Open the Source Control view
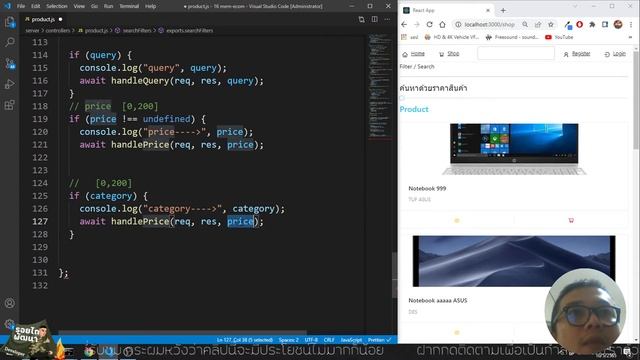 point(10,63)
